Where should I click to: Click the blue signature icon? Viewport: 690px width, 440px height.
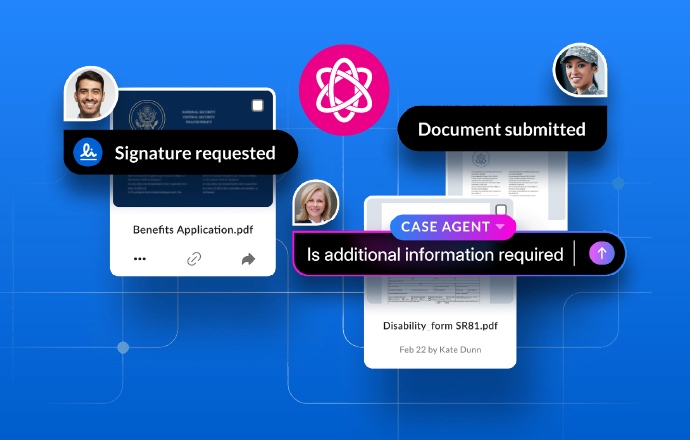pos(88,153)
